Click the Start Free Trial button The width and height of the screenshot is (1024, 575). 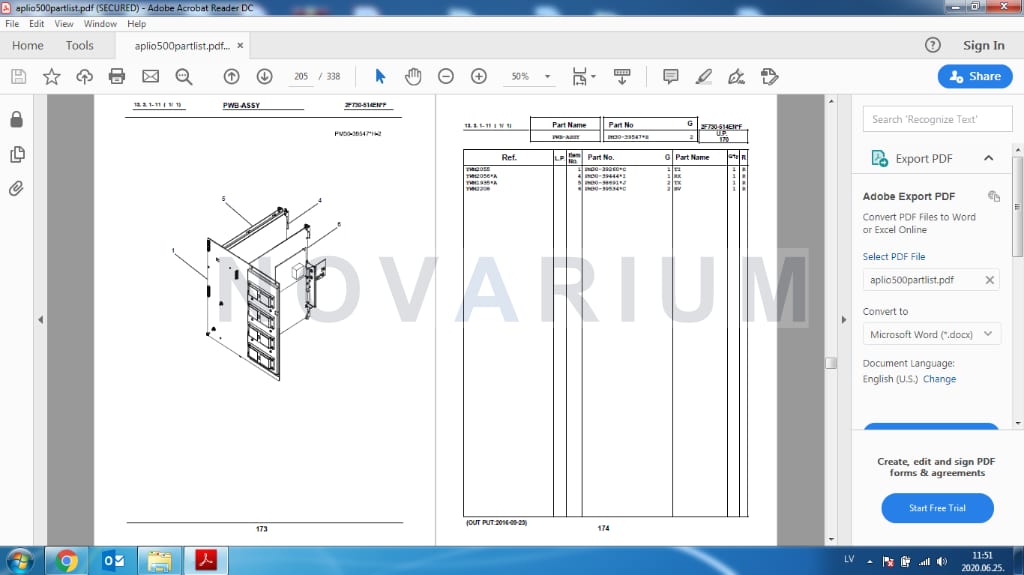click(937, 508)
